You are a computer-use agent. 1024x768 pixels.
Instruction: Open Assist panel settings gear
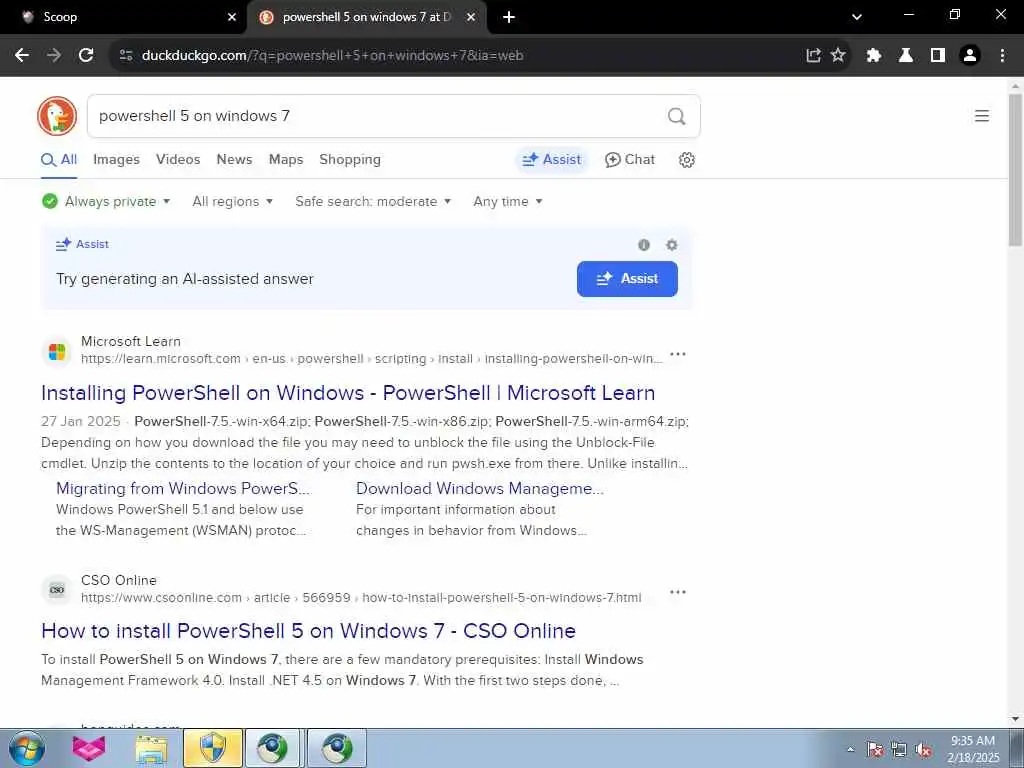671,245
